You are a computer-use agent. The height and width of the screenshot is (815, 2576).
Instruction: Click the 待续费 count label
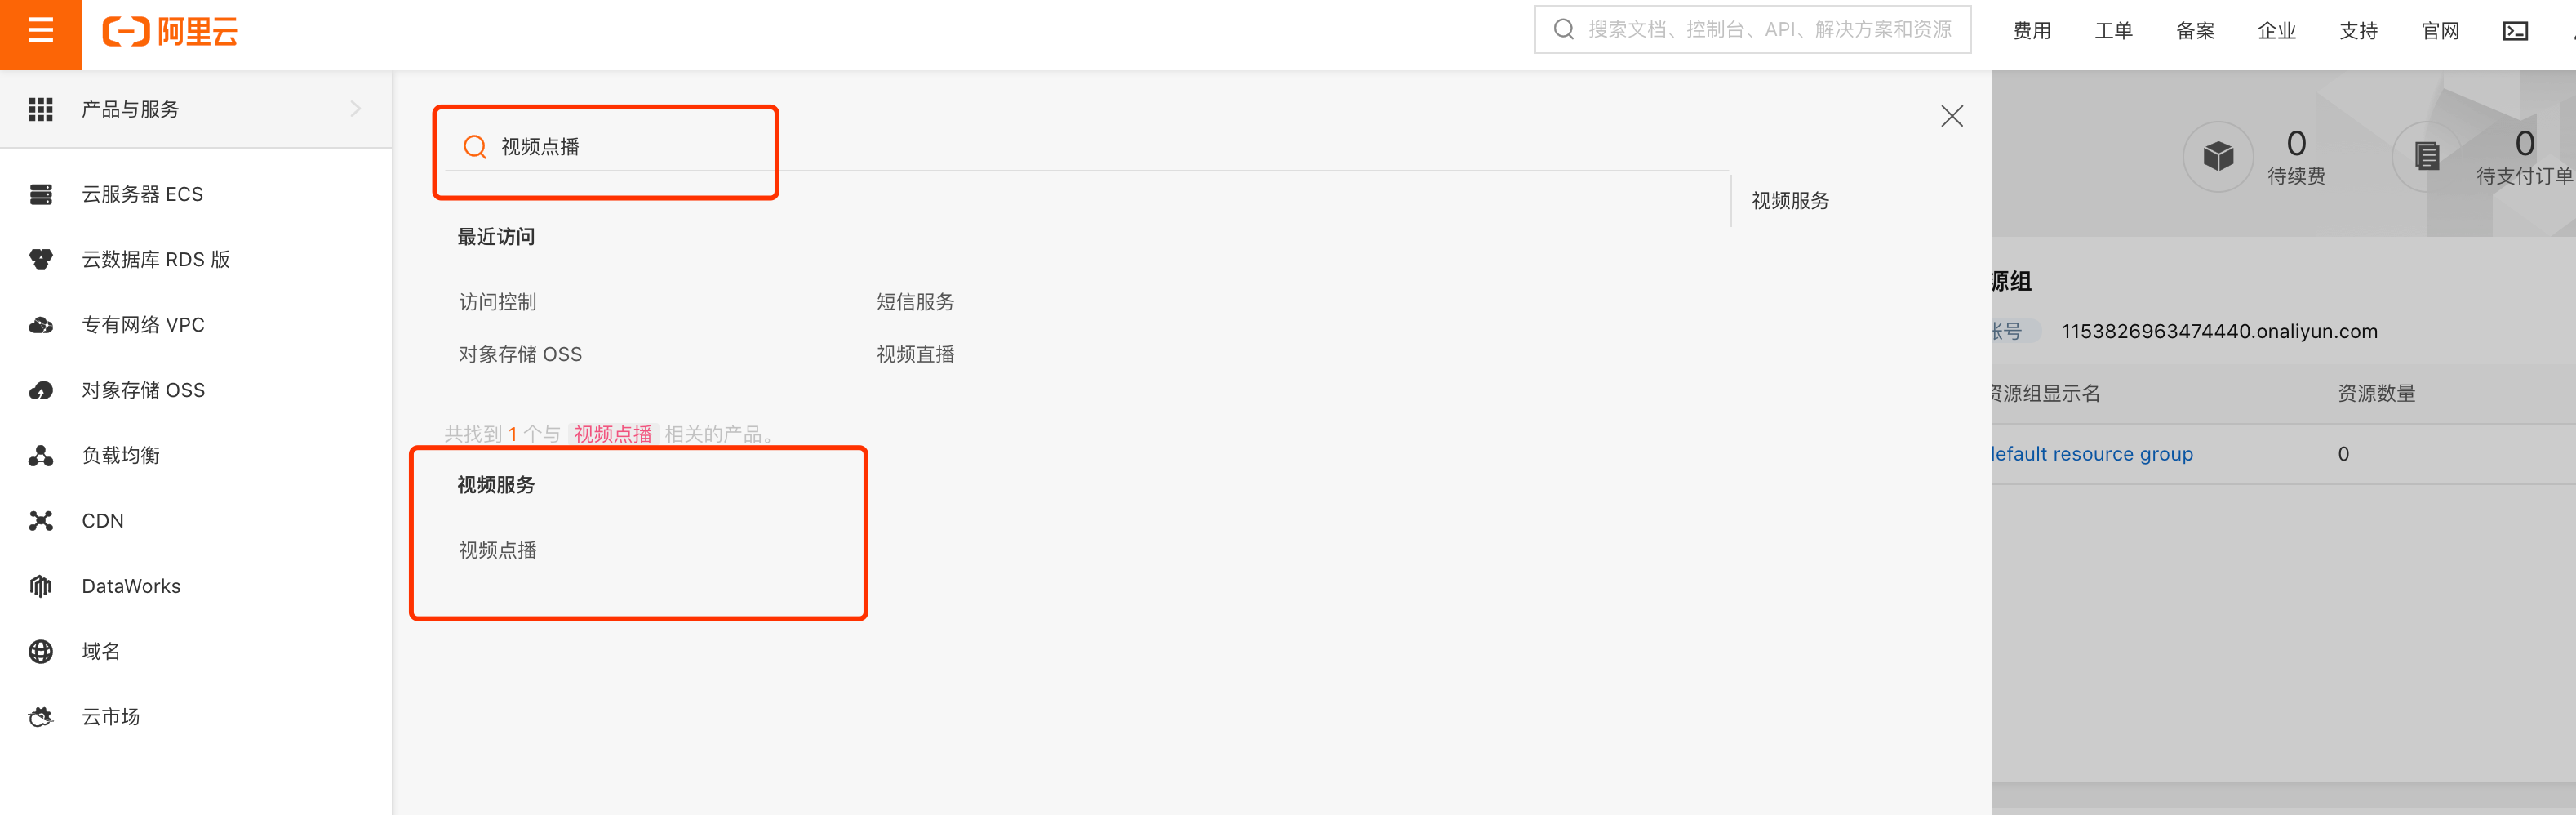pos(2296,176)
